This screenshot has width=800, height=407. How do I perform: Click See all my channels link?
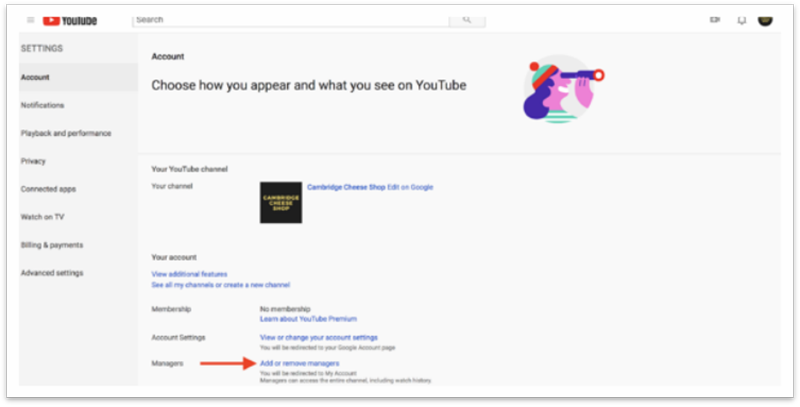(220, 285)
